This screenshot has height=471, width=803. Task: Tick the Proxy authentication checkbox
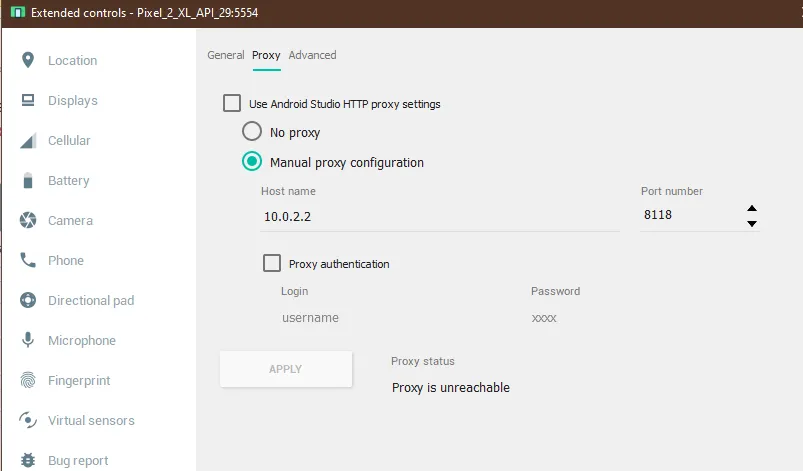pyautogui.click(x=272, y=263)
